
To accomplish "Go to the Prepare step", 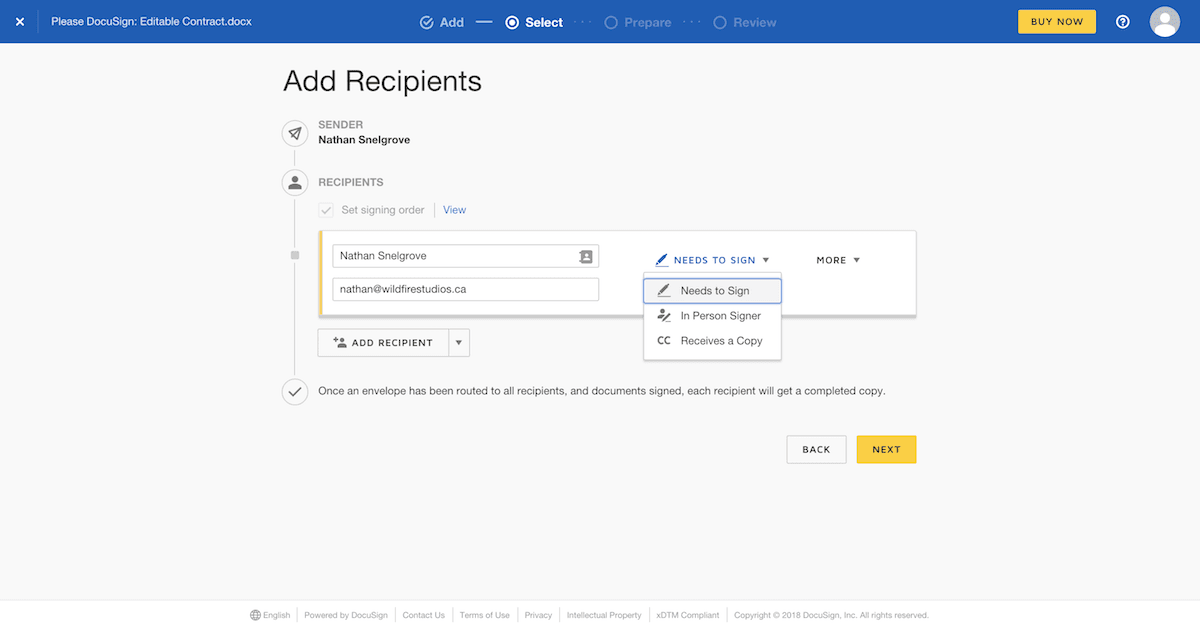I will point(638,22).
